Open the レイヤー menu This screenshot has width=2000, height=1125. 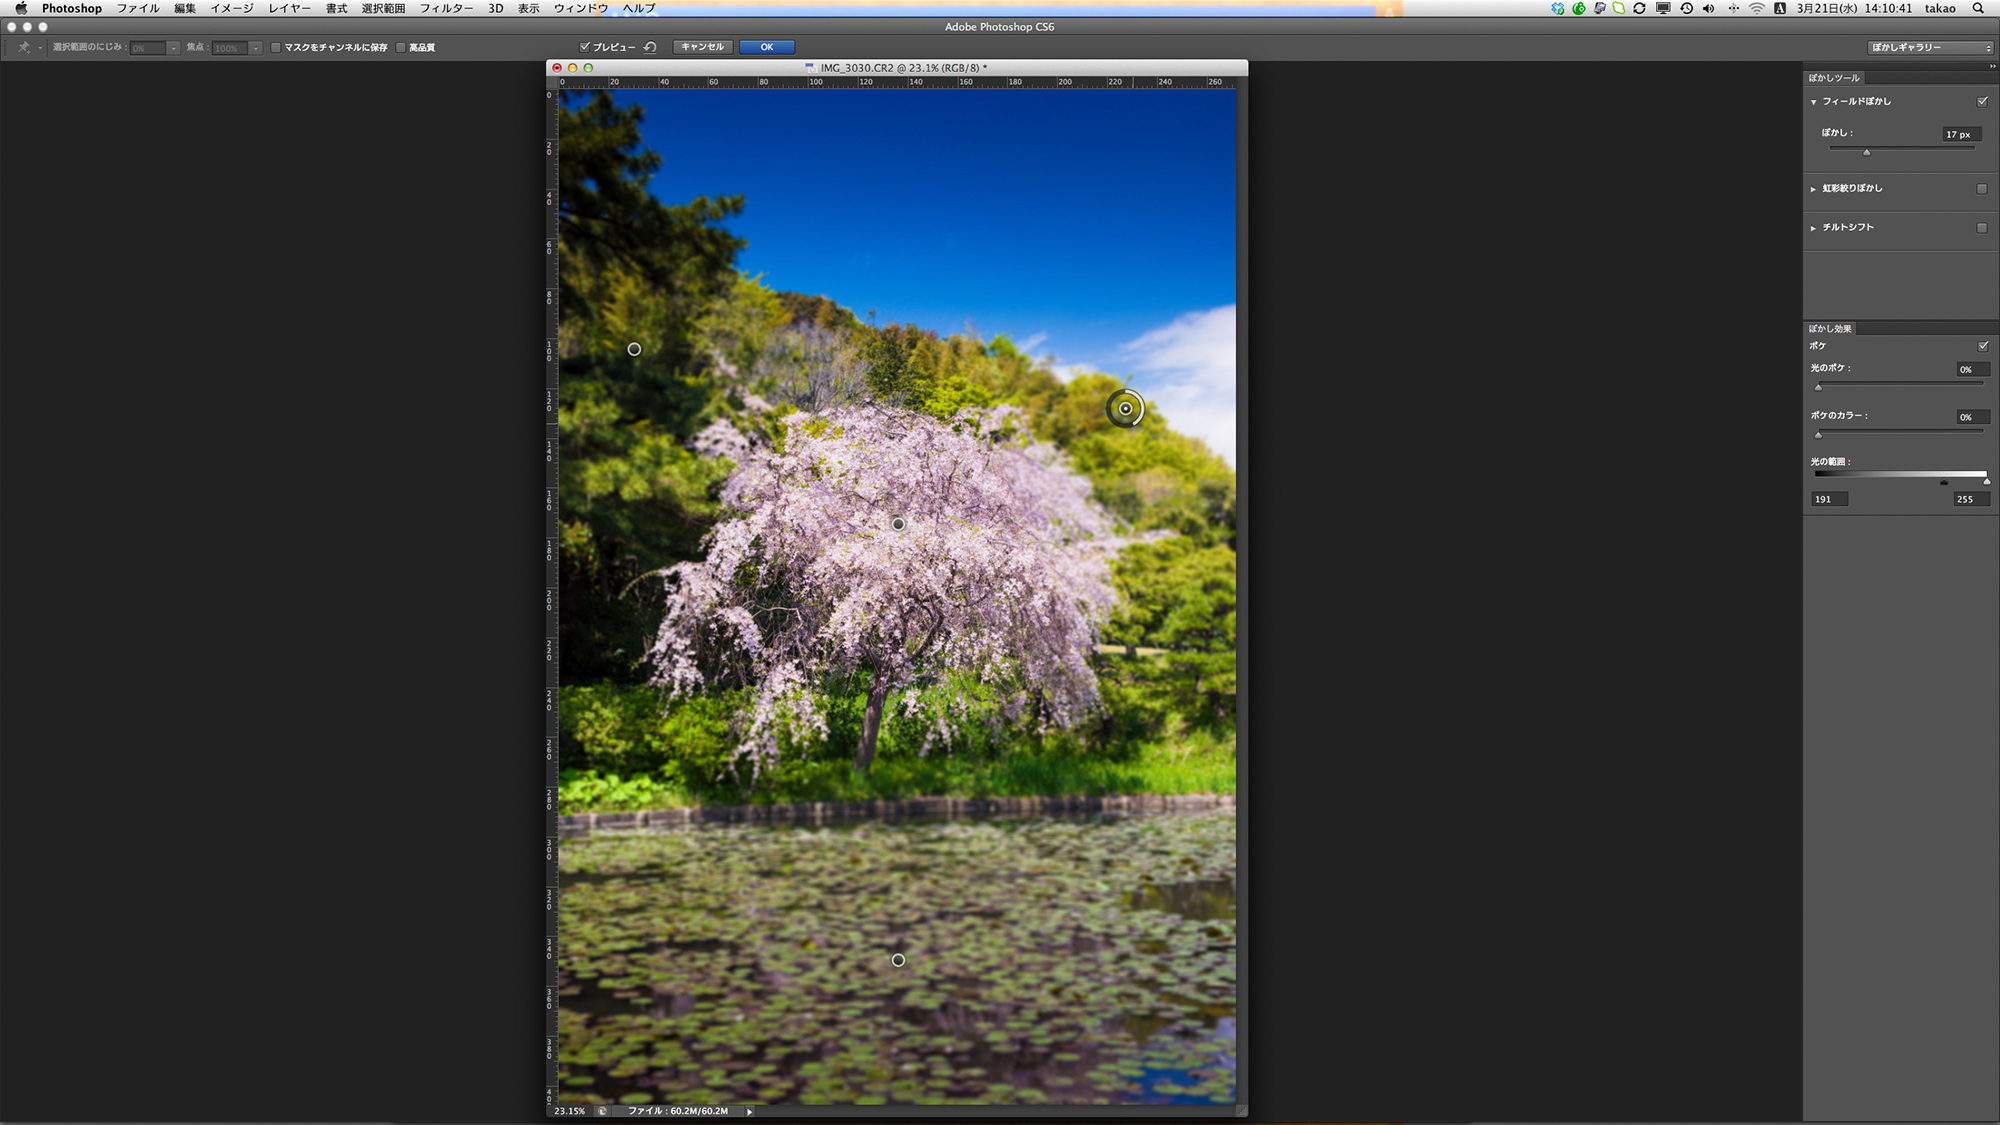click(289, 8)
